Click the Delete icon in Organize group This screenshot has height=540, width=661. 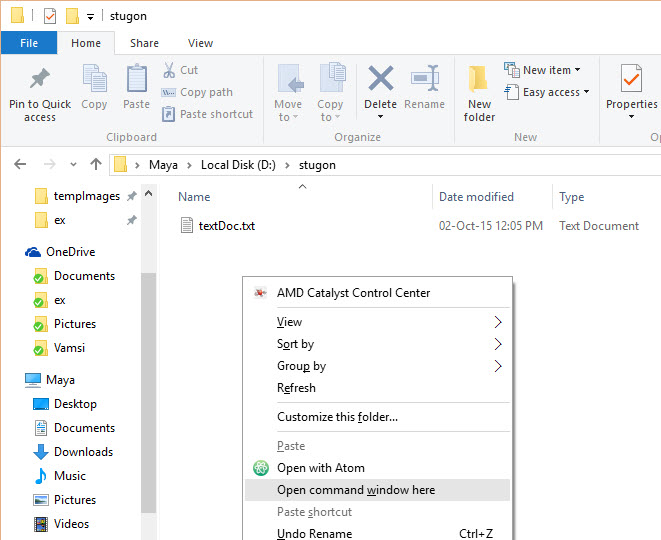coord(380,80)
